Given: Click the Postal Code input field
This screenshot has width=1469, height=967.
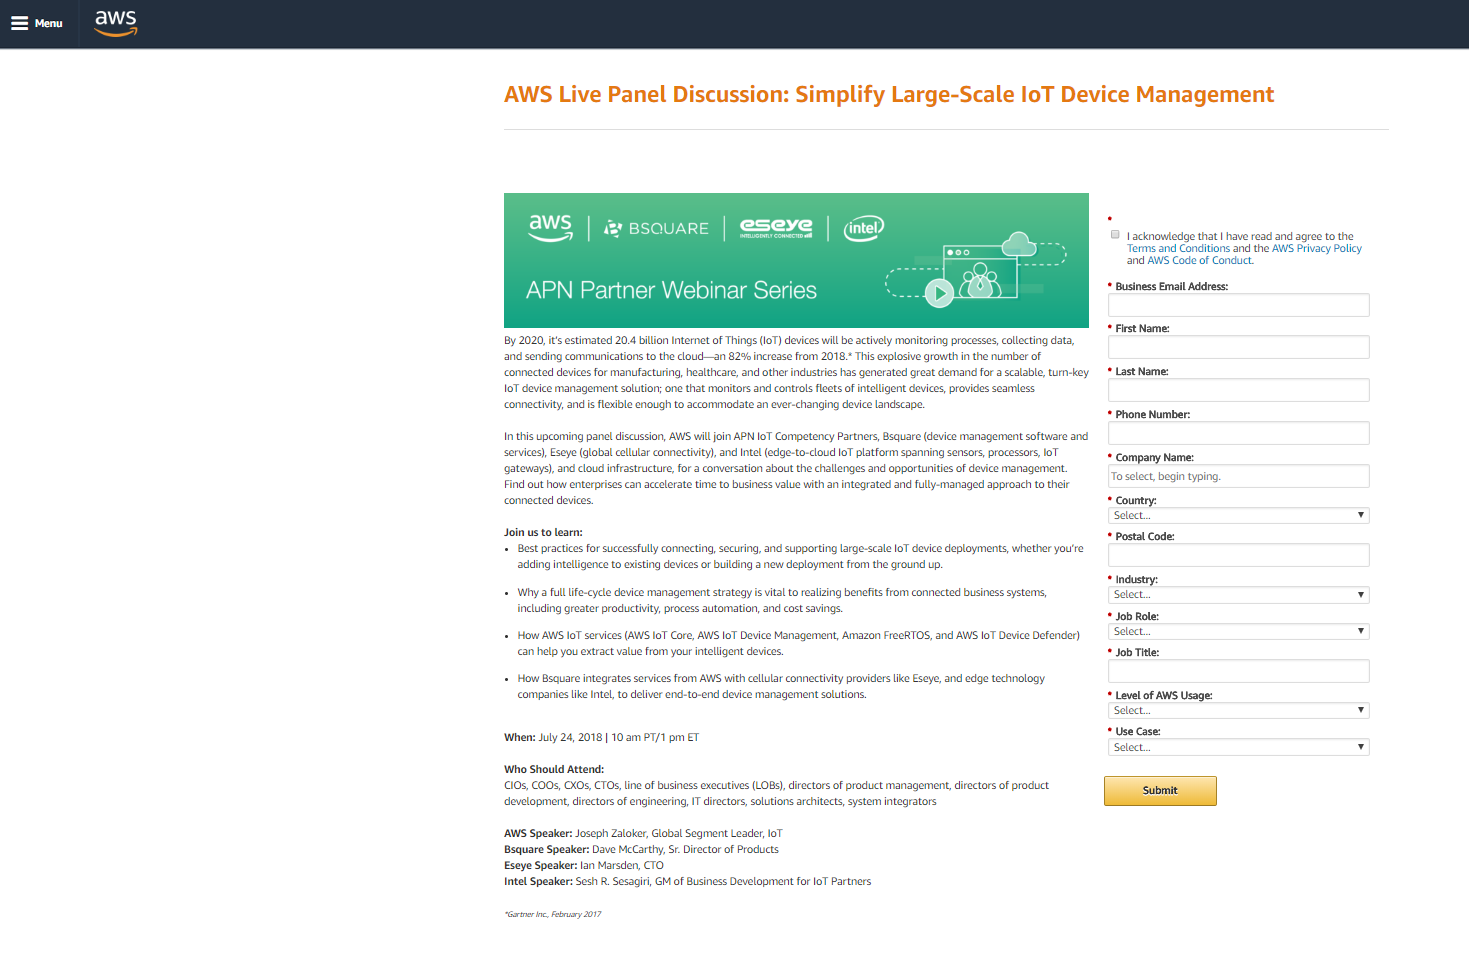Looking at the screenshot, I should pos(1238,555).
